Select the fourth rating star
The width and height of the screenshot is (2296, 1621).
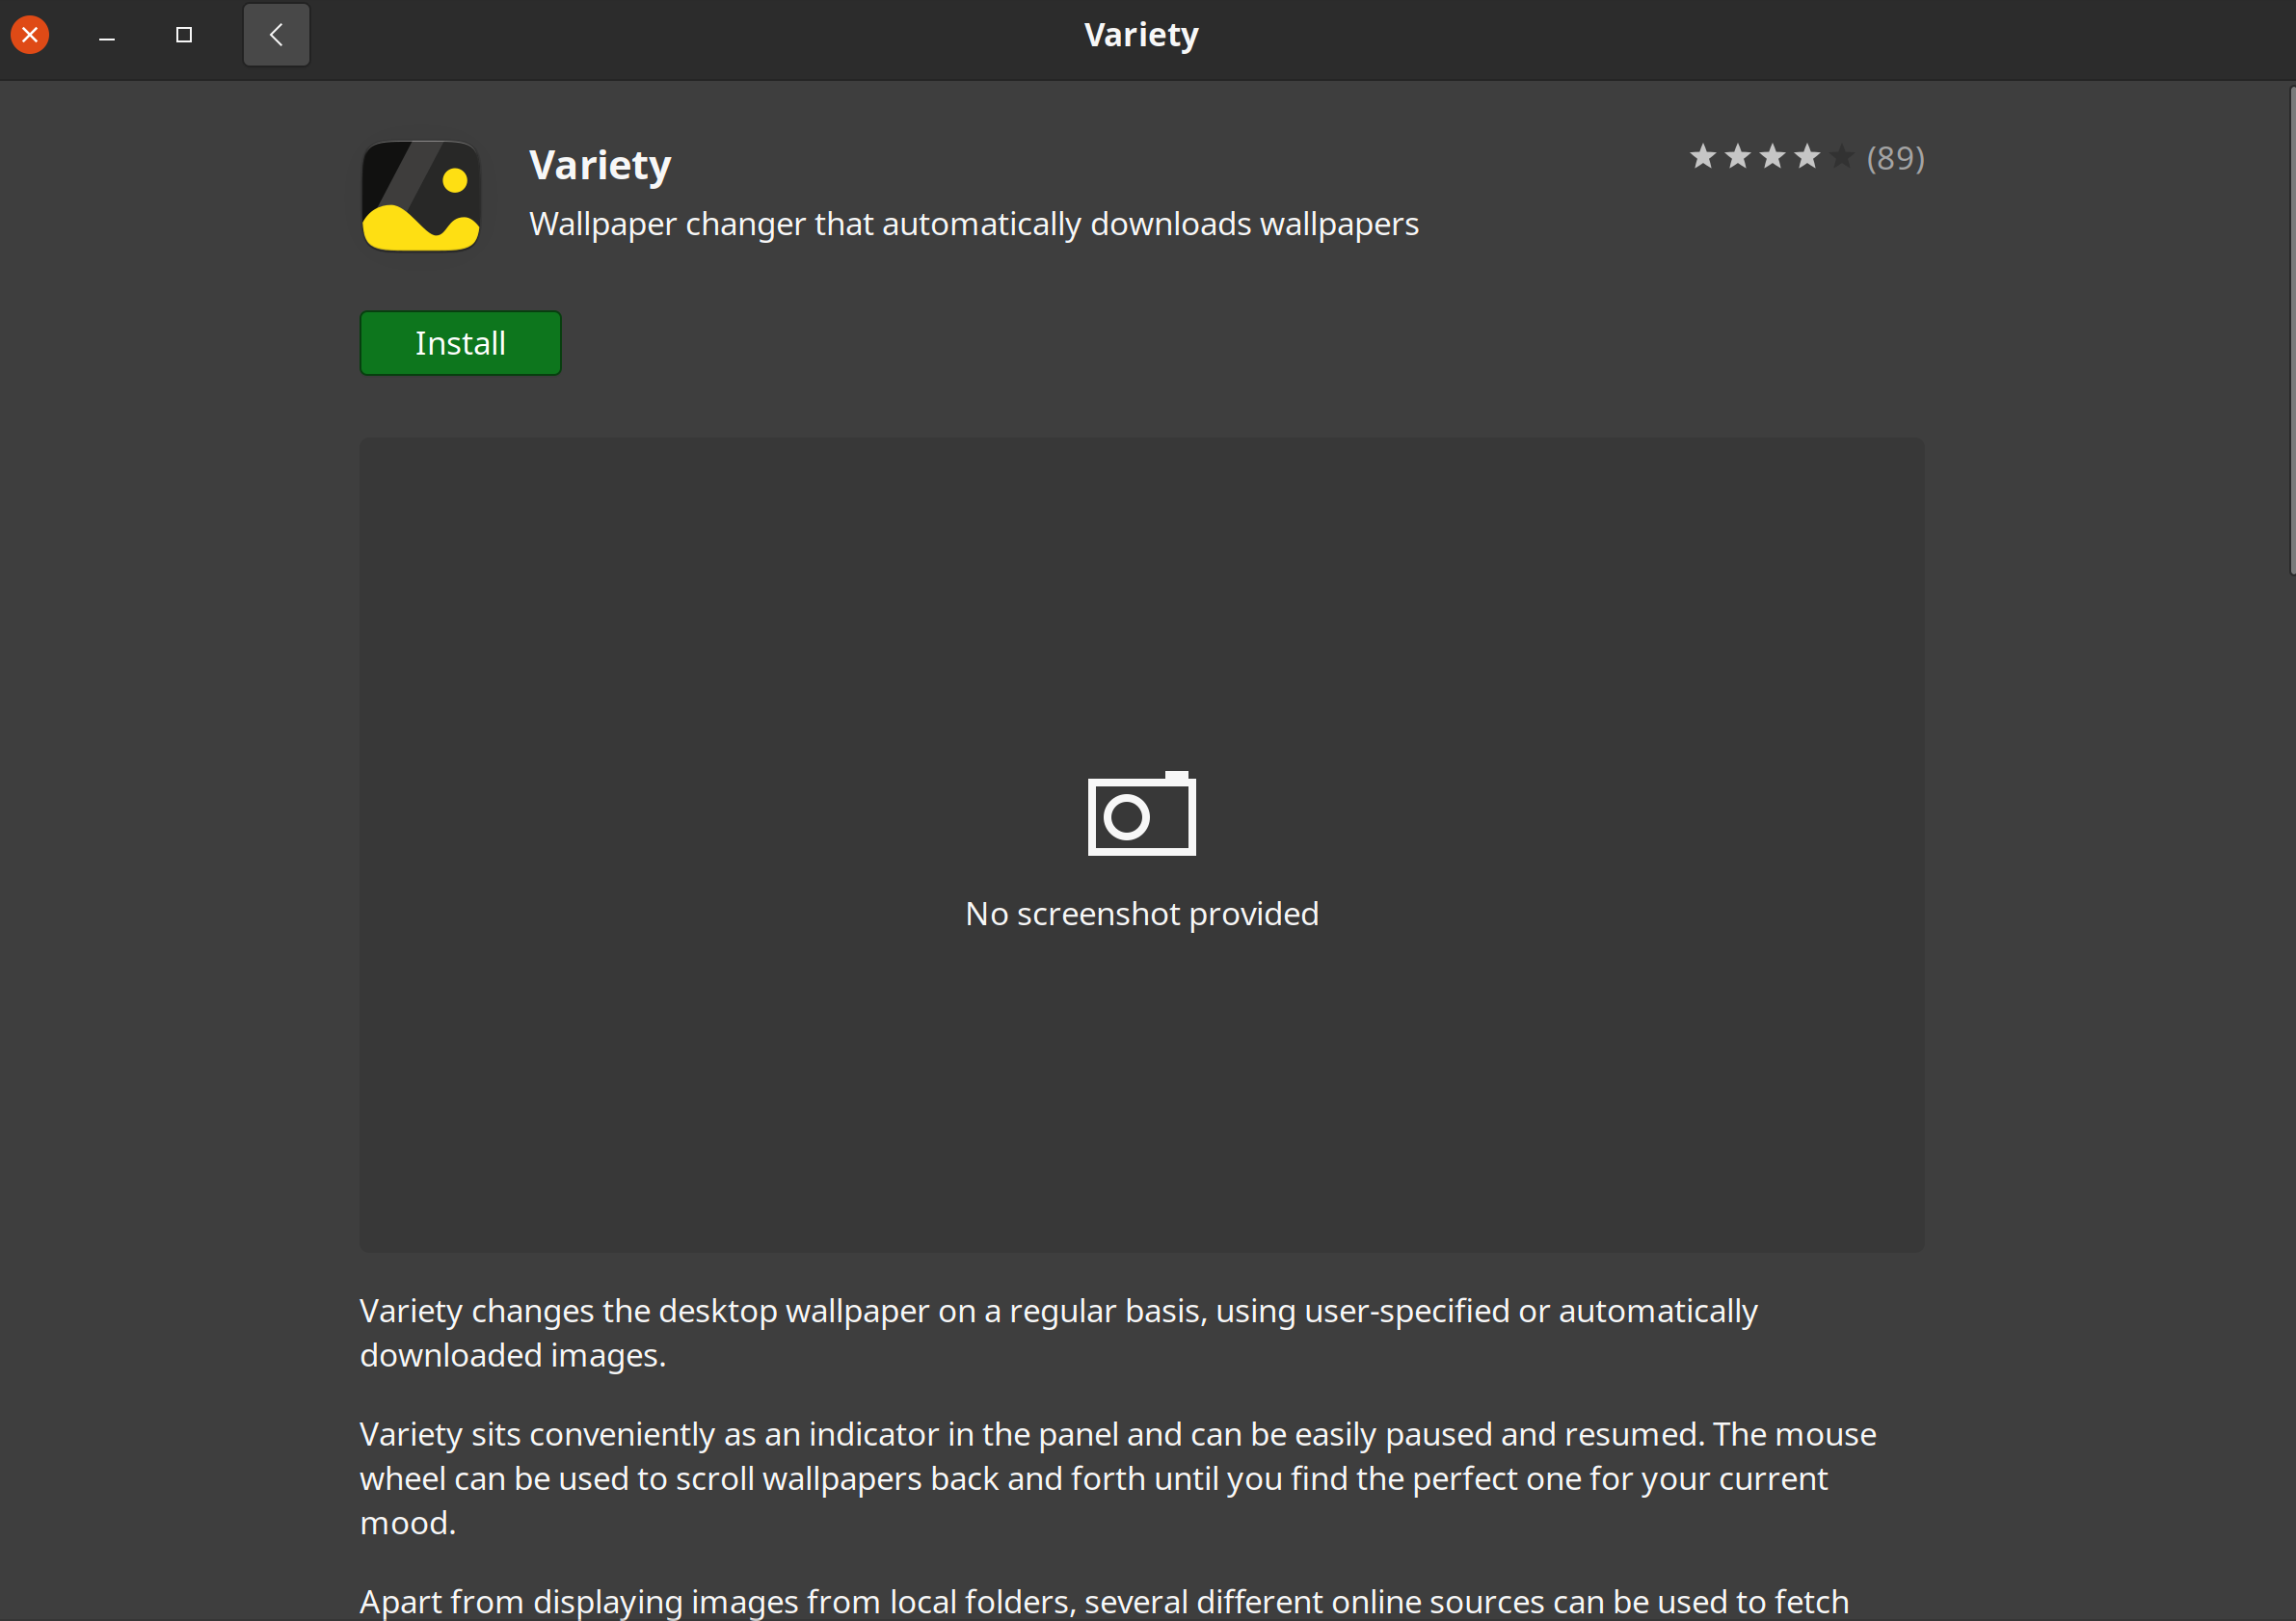tap(1808, 157)
